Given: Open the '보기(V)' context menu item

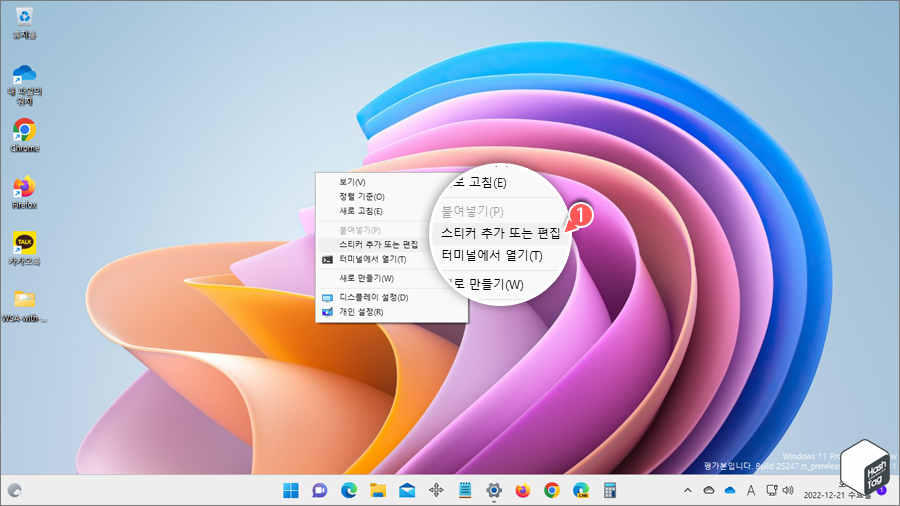Looking at the screenshot, I should [391, 182].
